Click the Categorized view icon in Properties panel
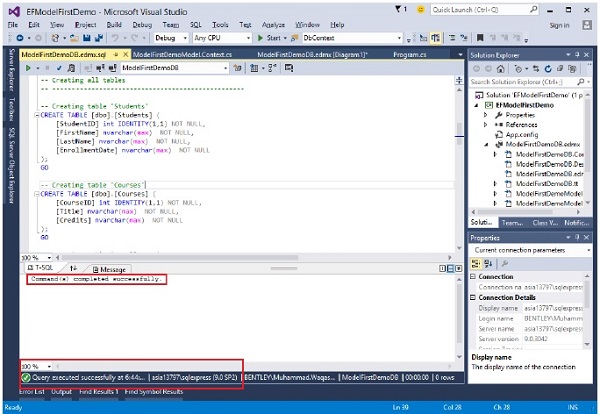Screen dimensions: 600x414 [476, 263]
